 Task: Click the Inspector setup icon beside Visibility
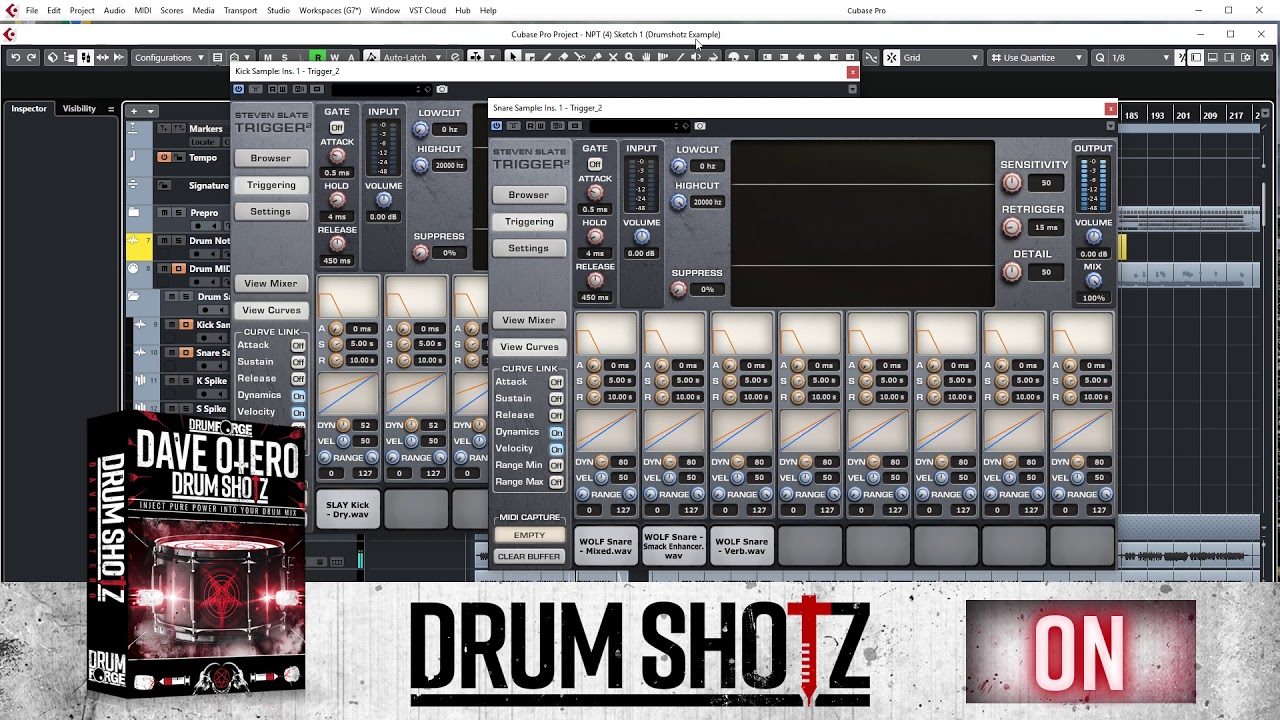click(x=111, y=108)
